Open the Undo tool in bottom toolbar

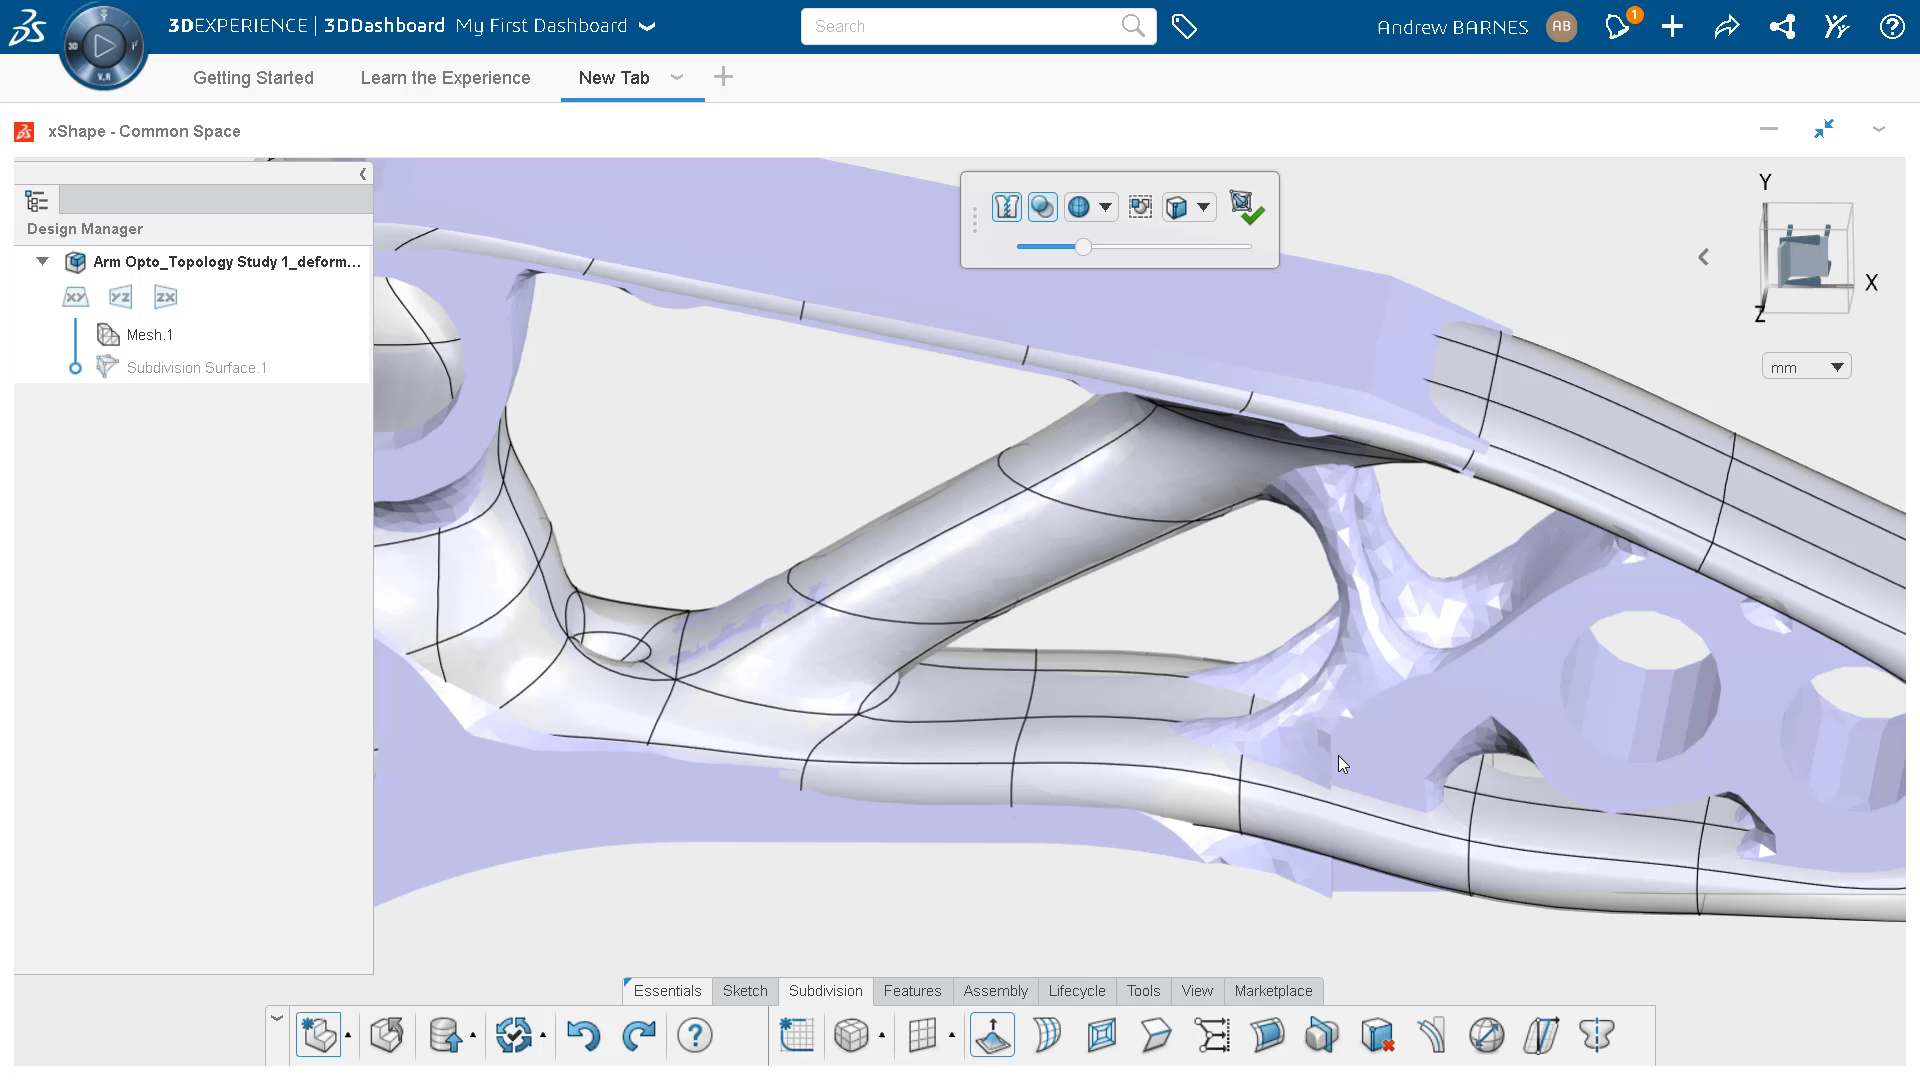(584, 1035)
